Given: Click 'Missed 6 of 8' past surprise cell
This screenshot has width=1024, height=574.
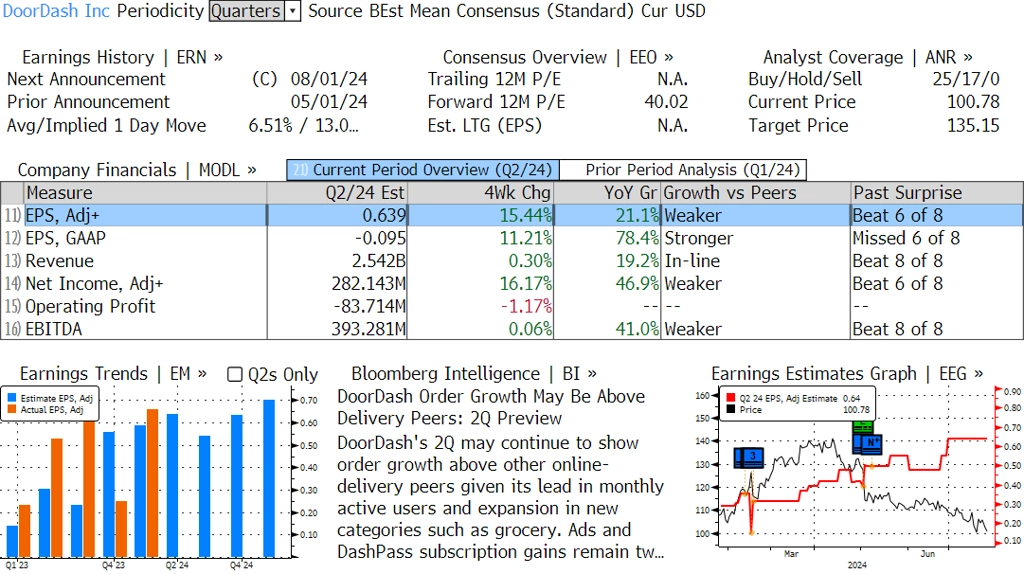Looking at the screenshot, I should tap(906, 238).
